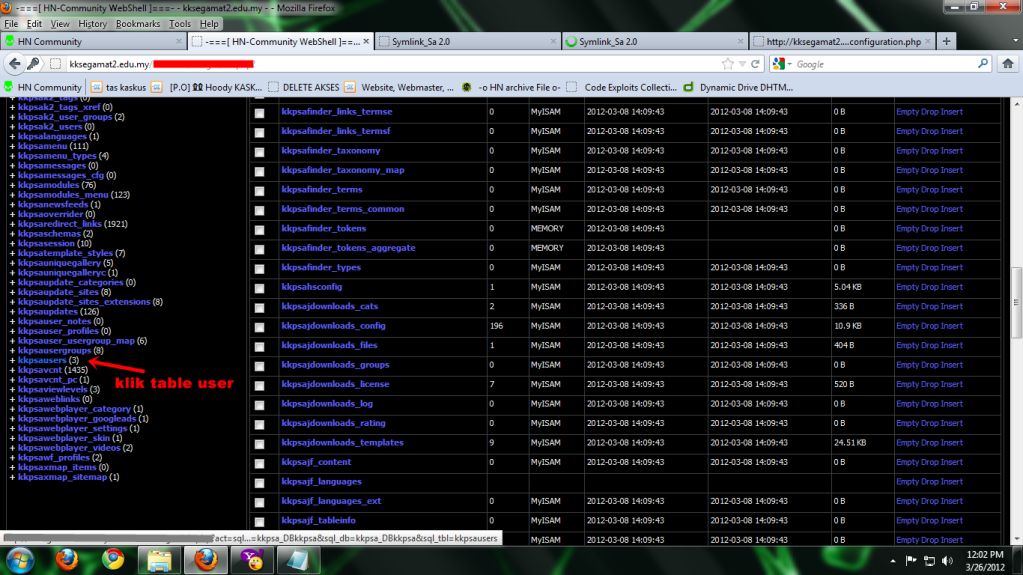
Task: Expand the kkpsamodules_menu tree node
Action: 12,195
